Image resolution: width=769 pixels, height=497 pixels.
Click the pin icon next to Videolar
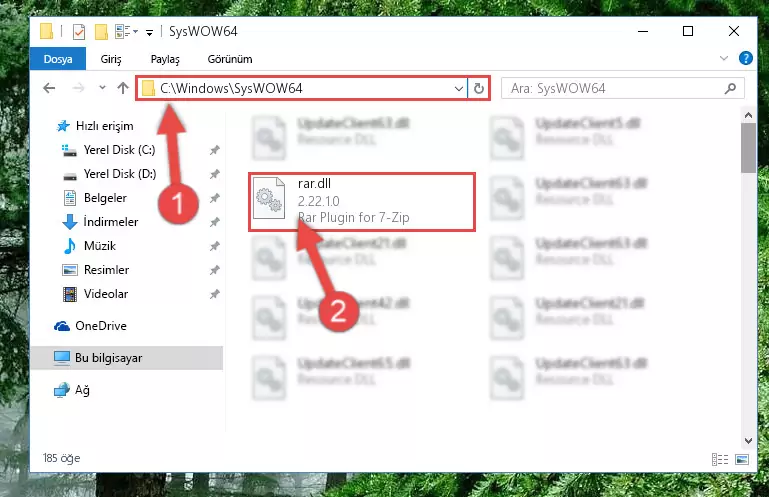click(x=214, y=295)
